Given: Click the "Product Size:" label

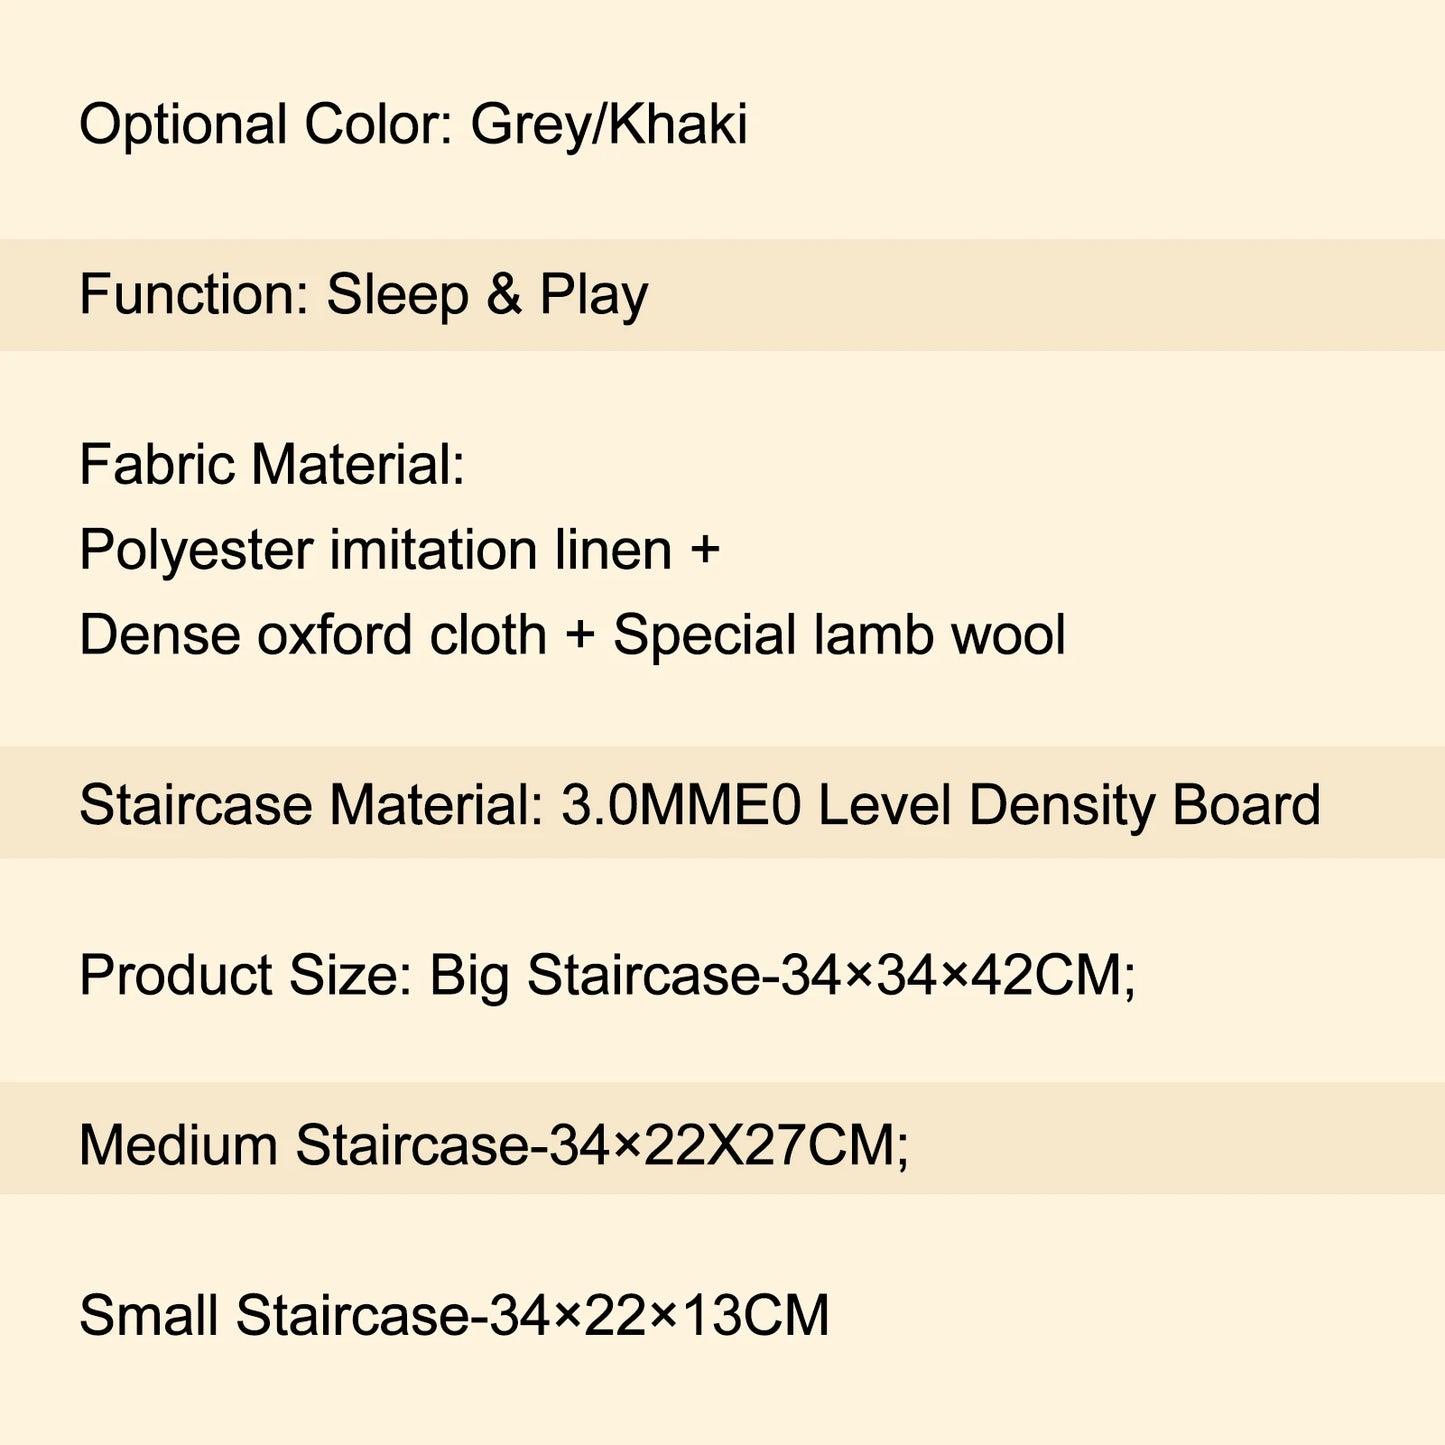Looking at the screenshot, I should [245, 975].
